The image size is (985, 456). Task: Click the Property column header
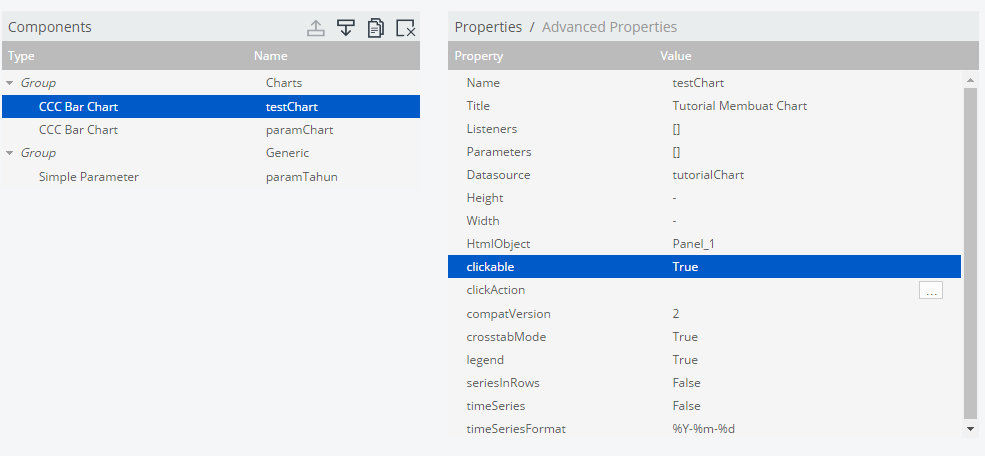click(479, 56)
